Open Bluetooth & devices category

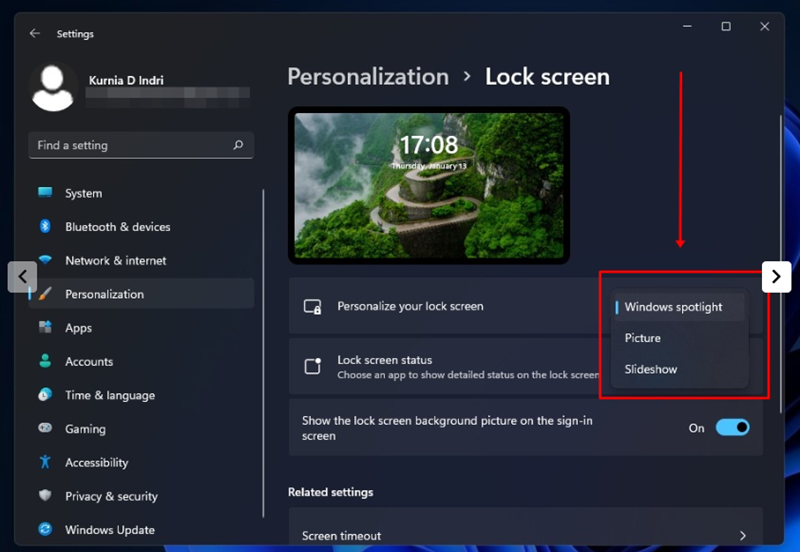click(141, 227)
